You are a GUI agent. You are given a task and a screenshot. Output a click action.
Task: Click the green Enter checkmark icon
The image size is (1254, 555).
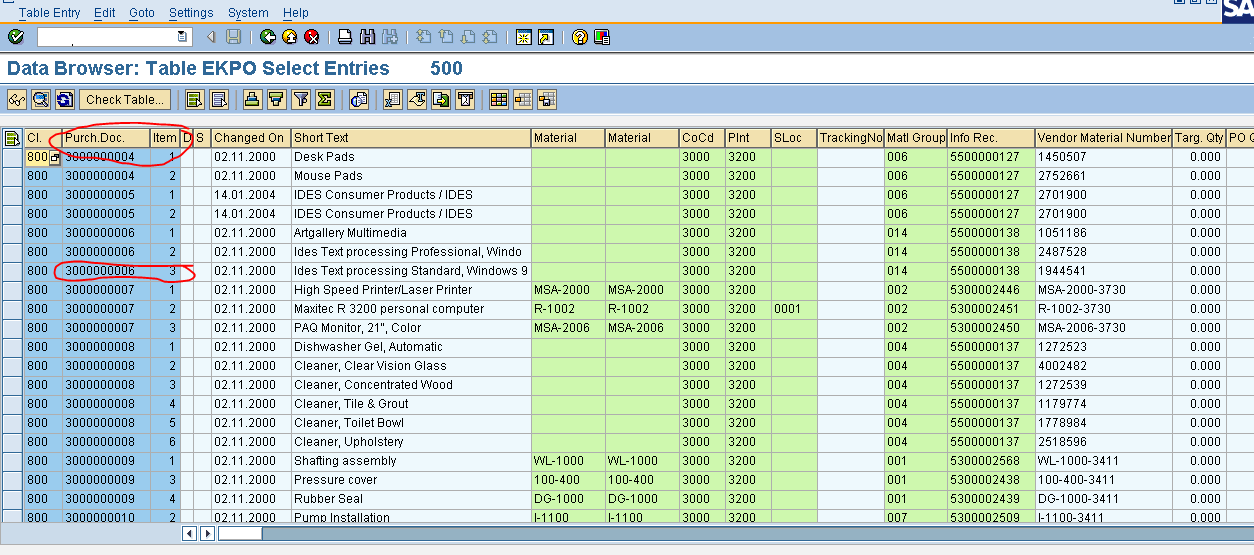(x=16, y=37)
